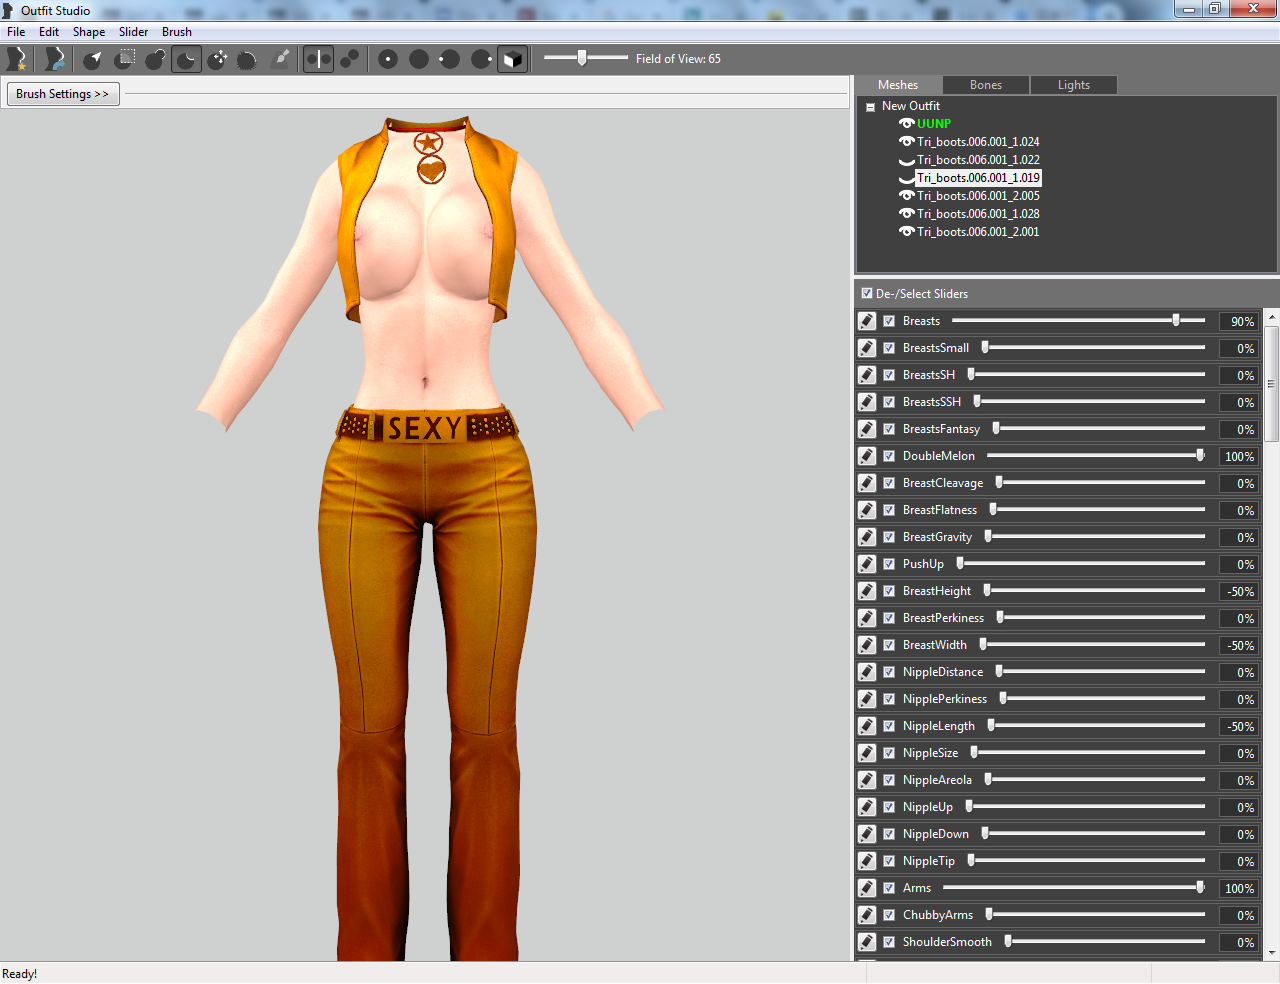Image resolution: width=1280 pixels, height=984 pixels.
Task: Collapse the New Outfit tree node
Action: click(870, 106)
